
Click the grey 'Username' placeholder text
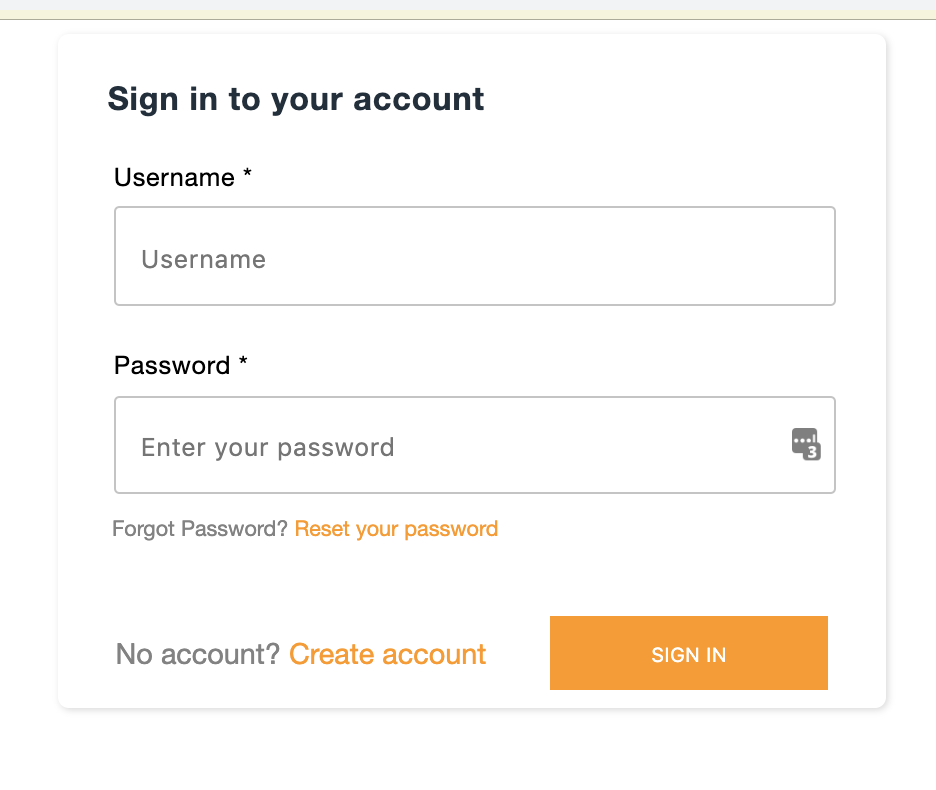click(203, 260)
